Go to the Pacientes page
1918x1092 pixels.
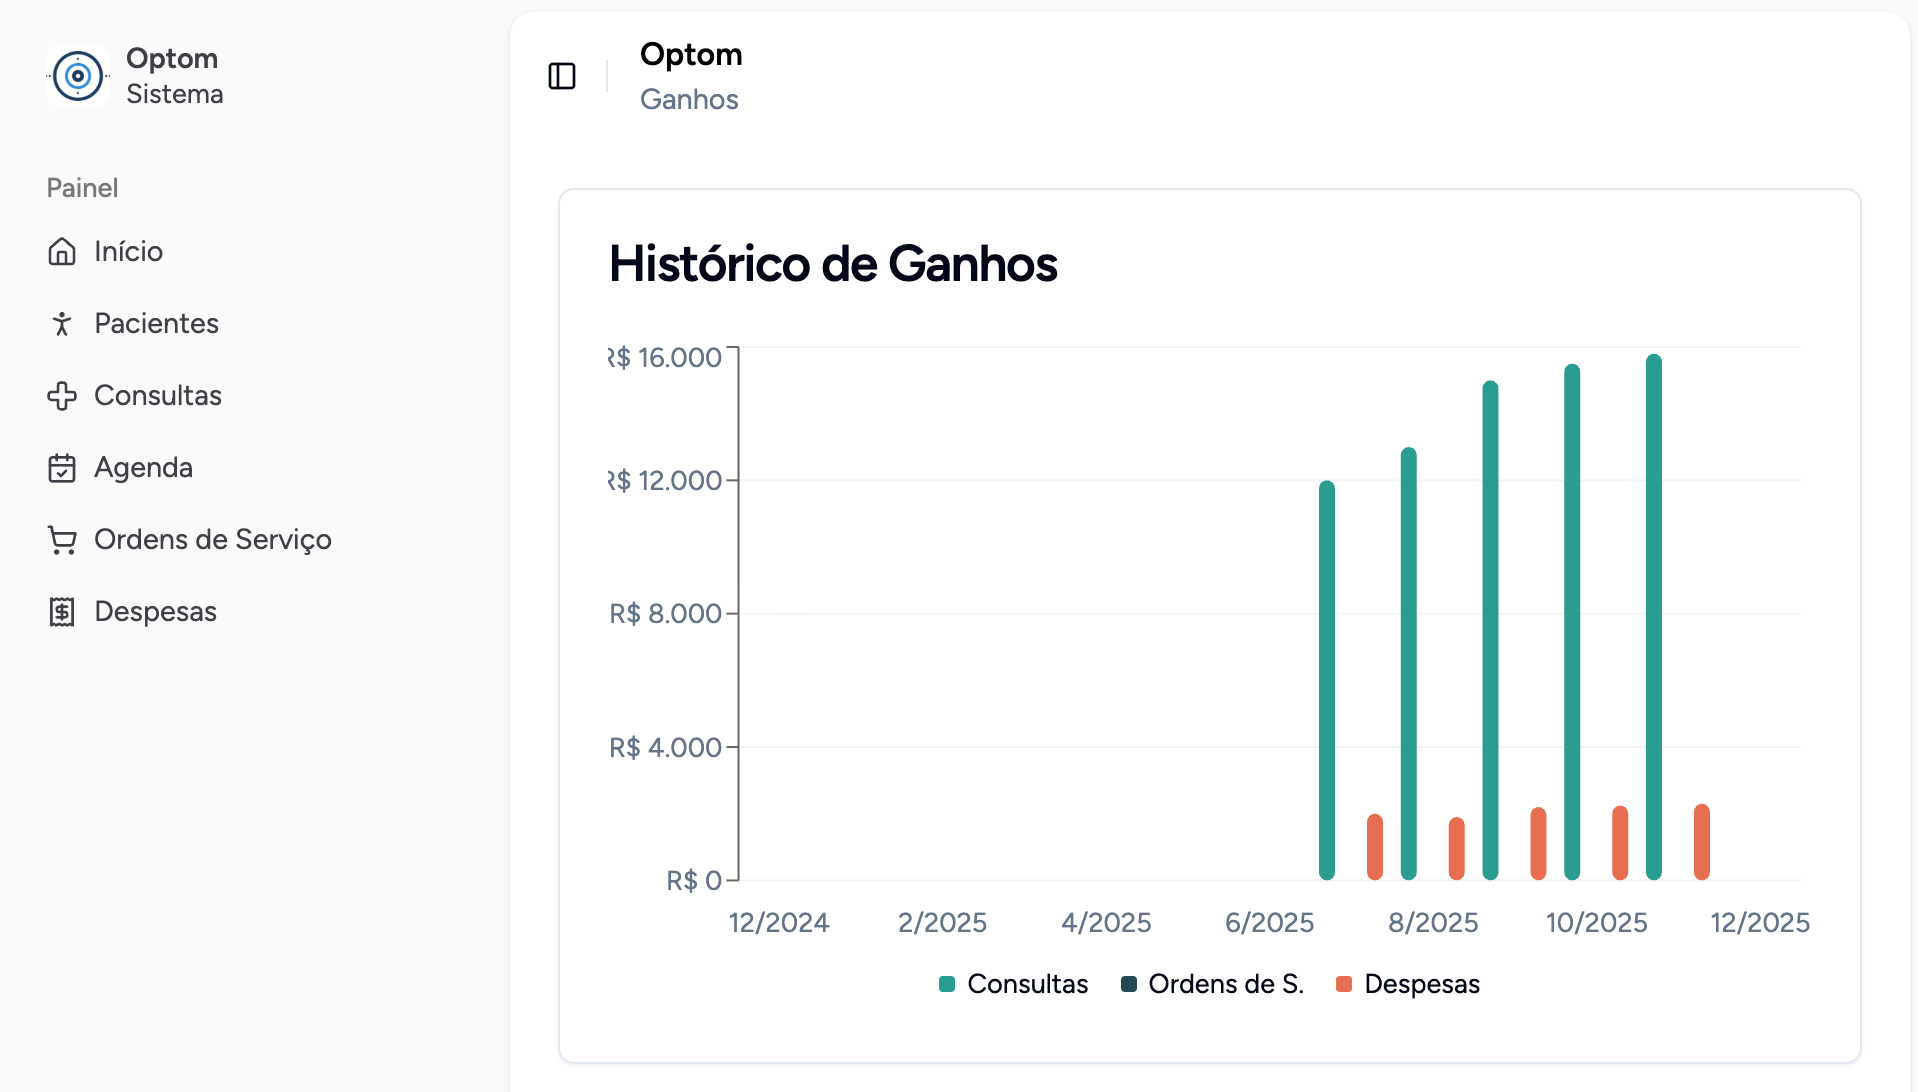click(156, 324)
